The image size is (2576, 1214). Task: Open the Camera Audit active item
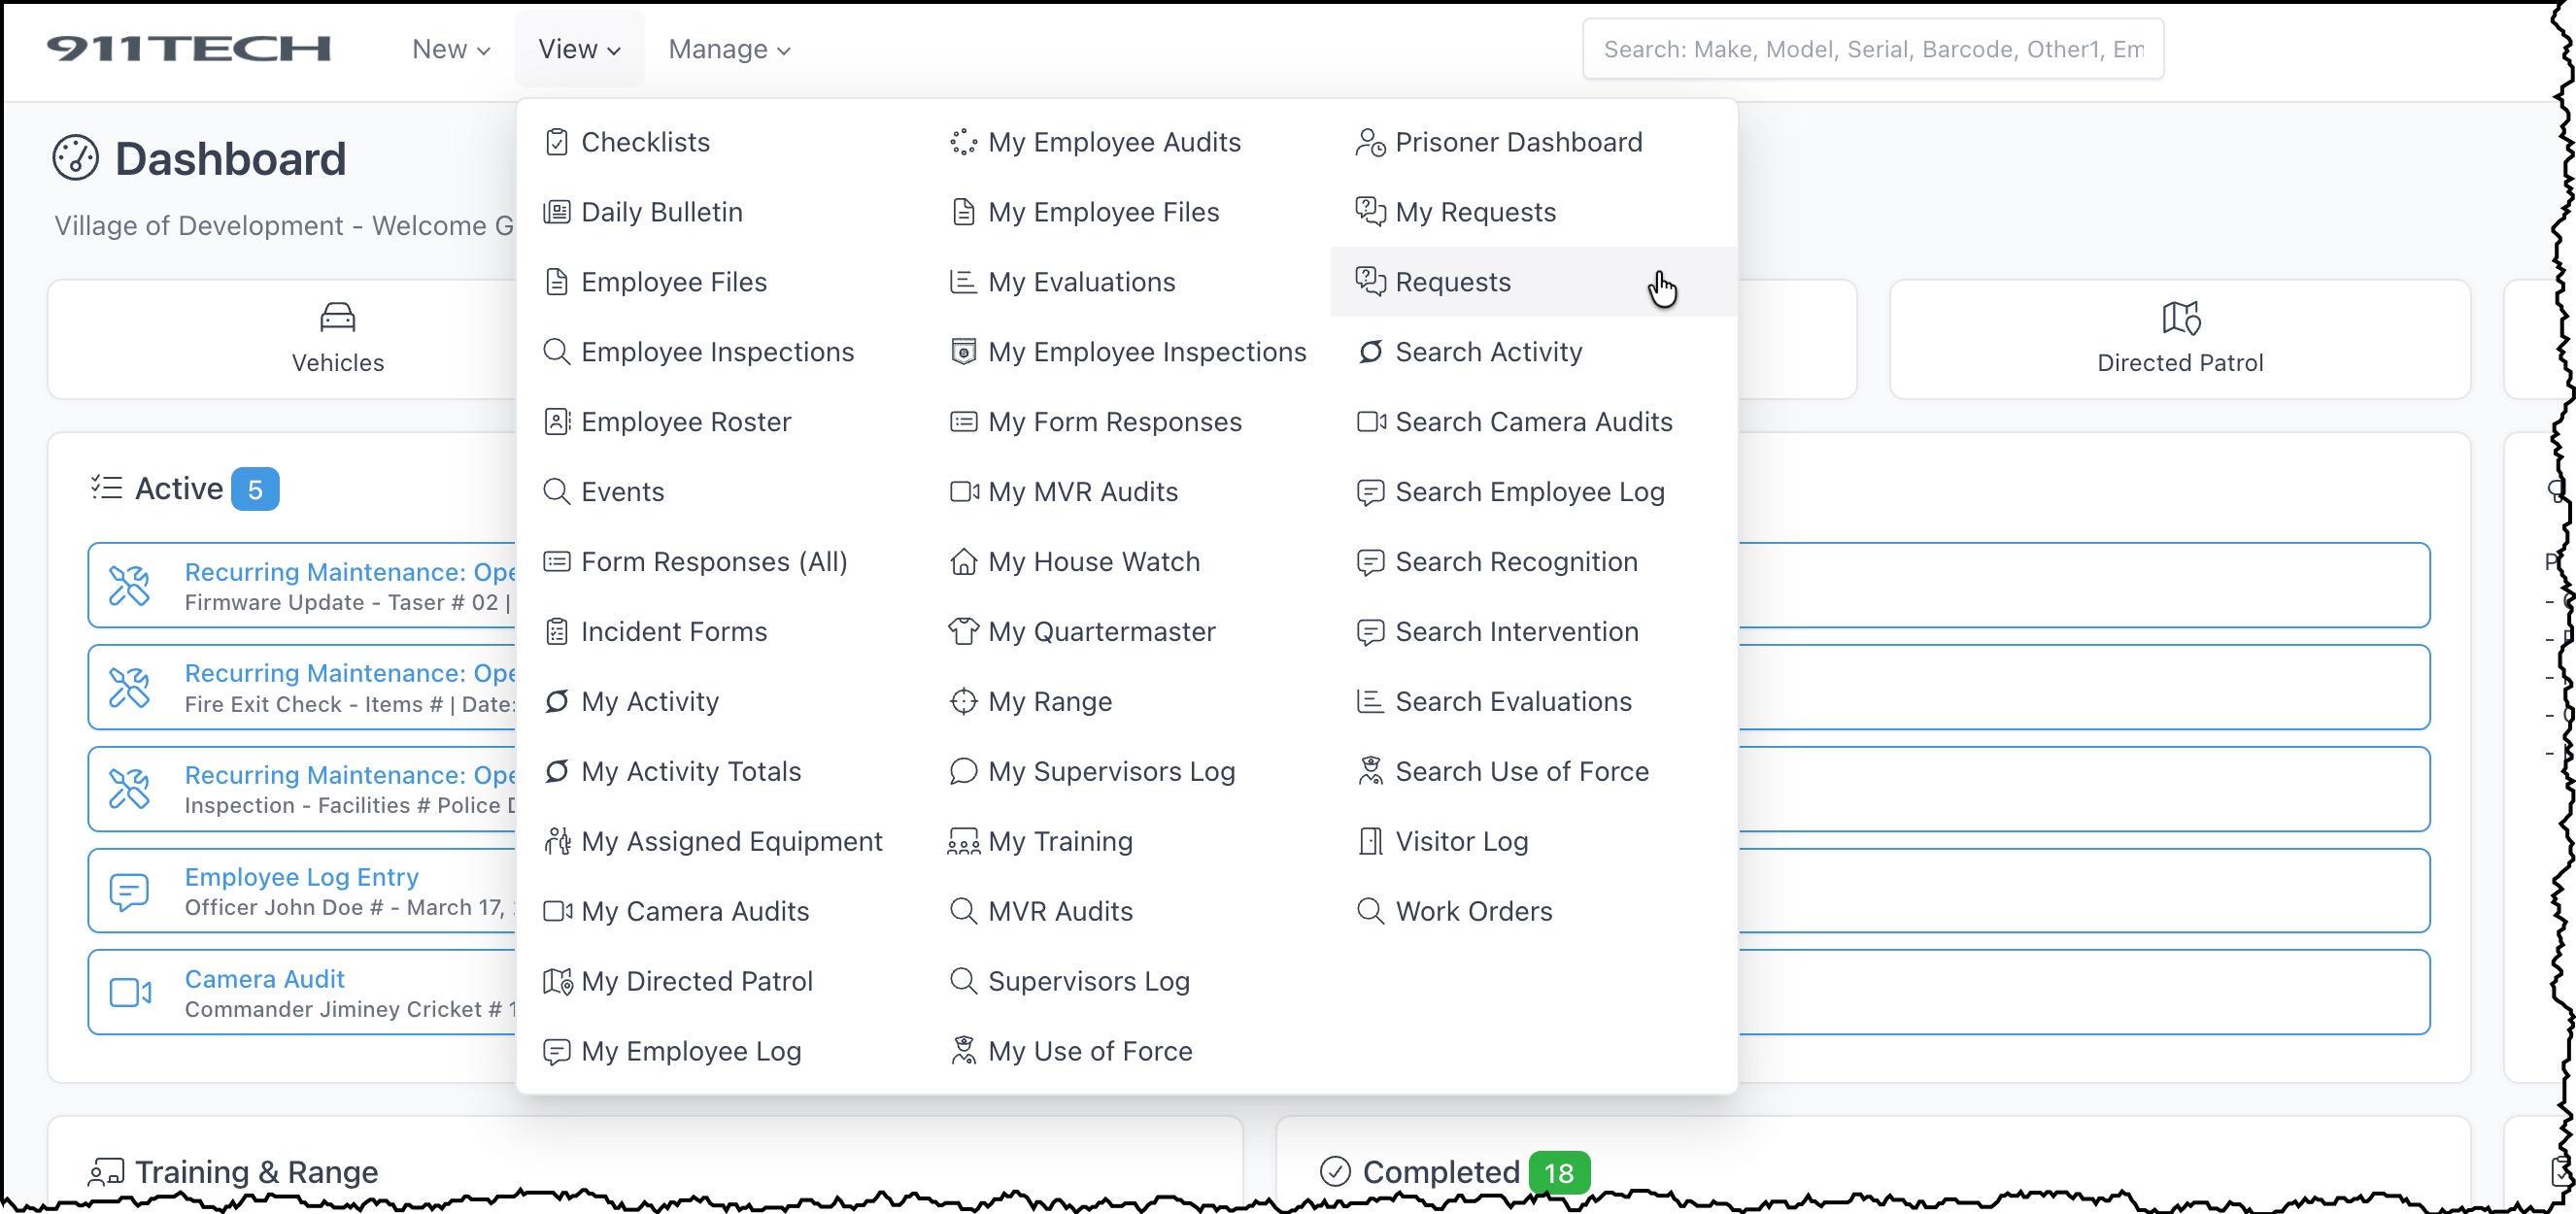pos(264,979)
